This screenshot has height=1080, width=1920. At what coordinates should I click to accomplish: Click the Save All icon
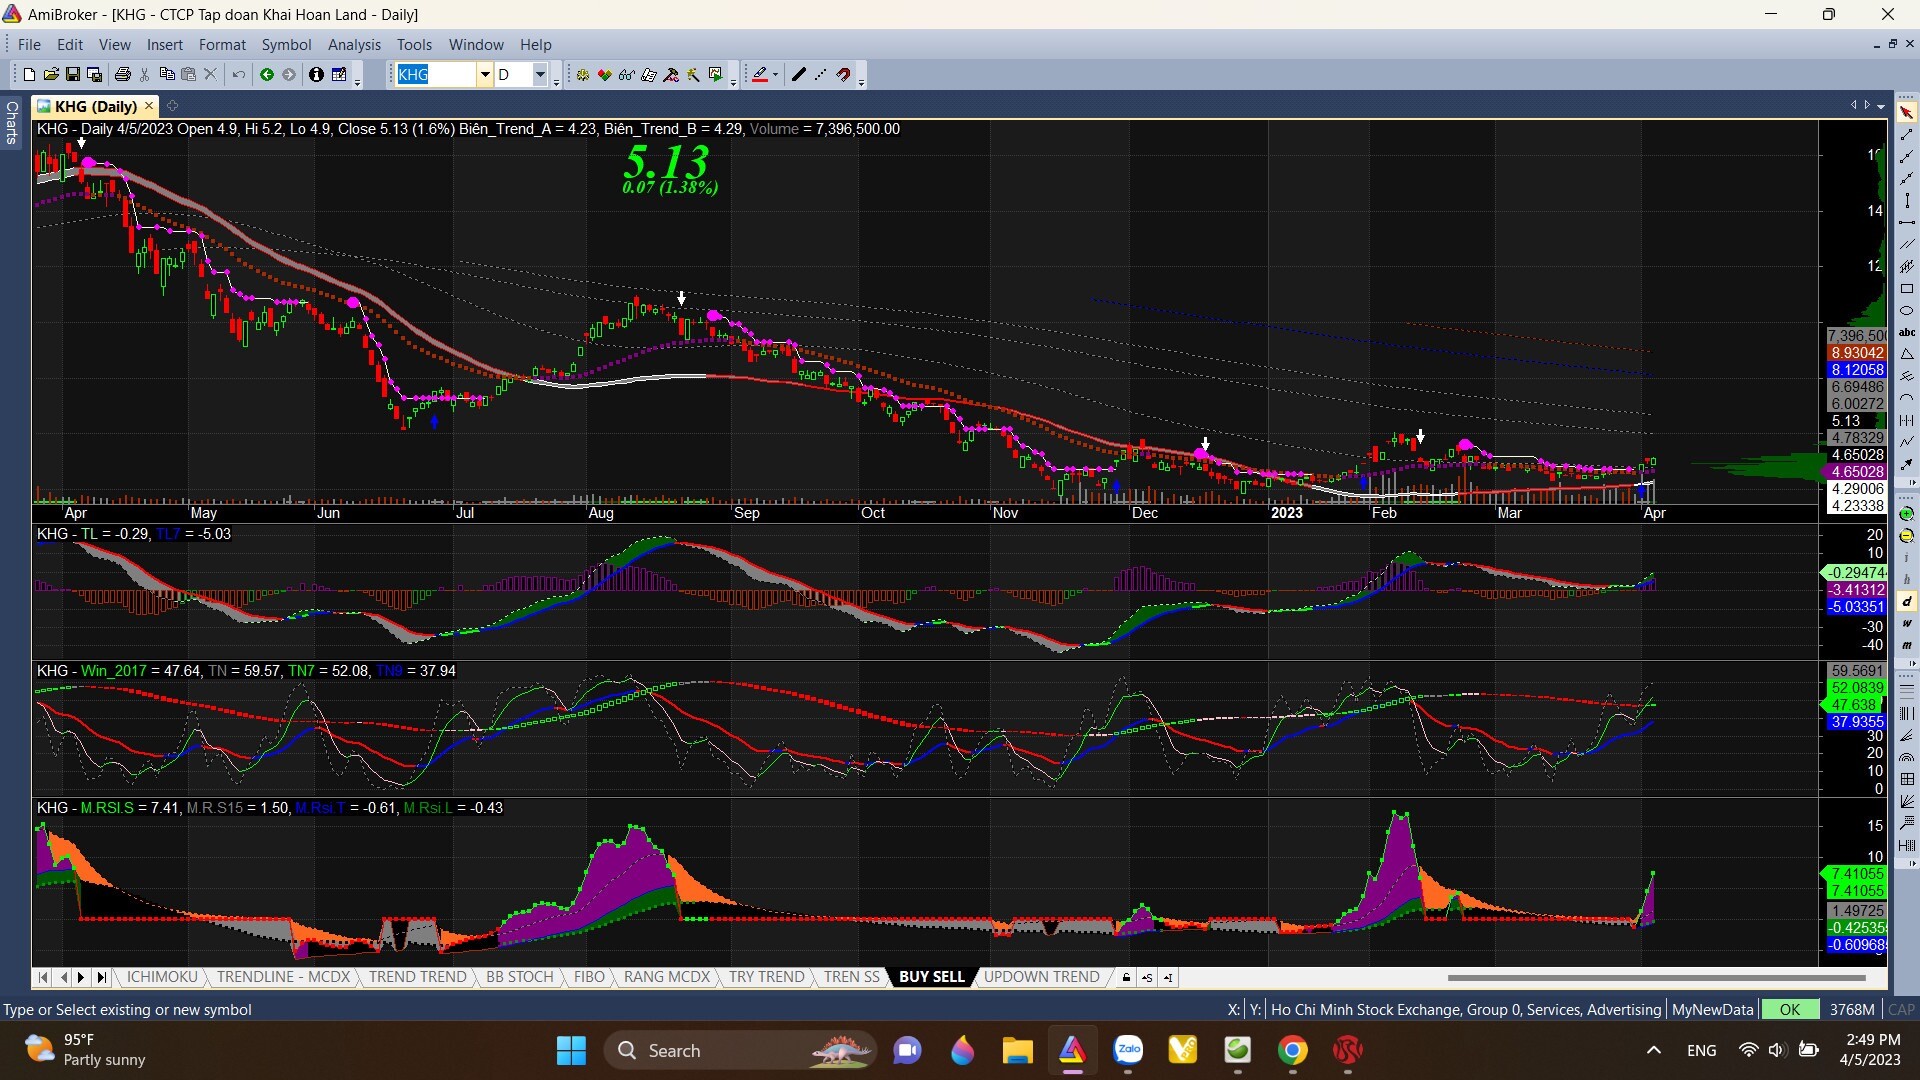(x=95, y=75)
